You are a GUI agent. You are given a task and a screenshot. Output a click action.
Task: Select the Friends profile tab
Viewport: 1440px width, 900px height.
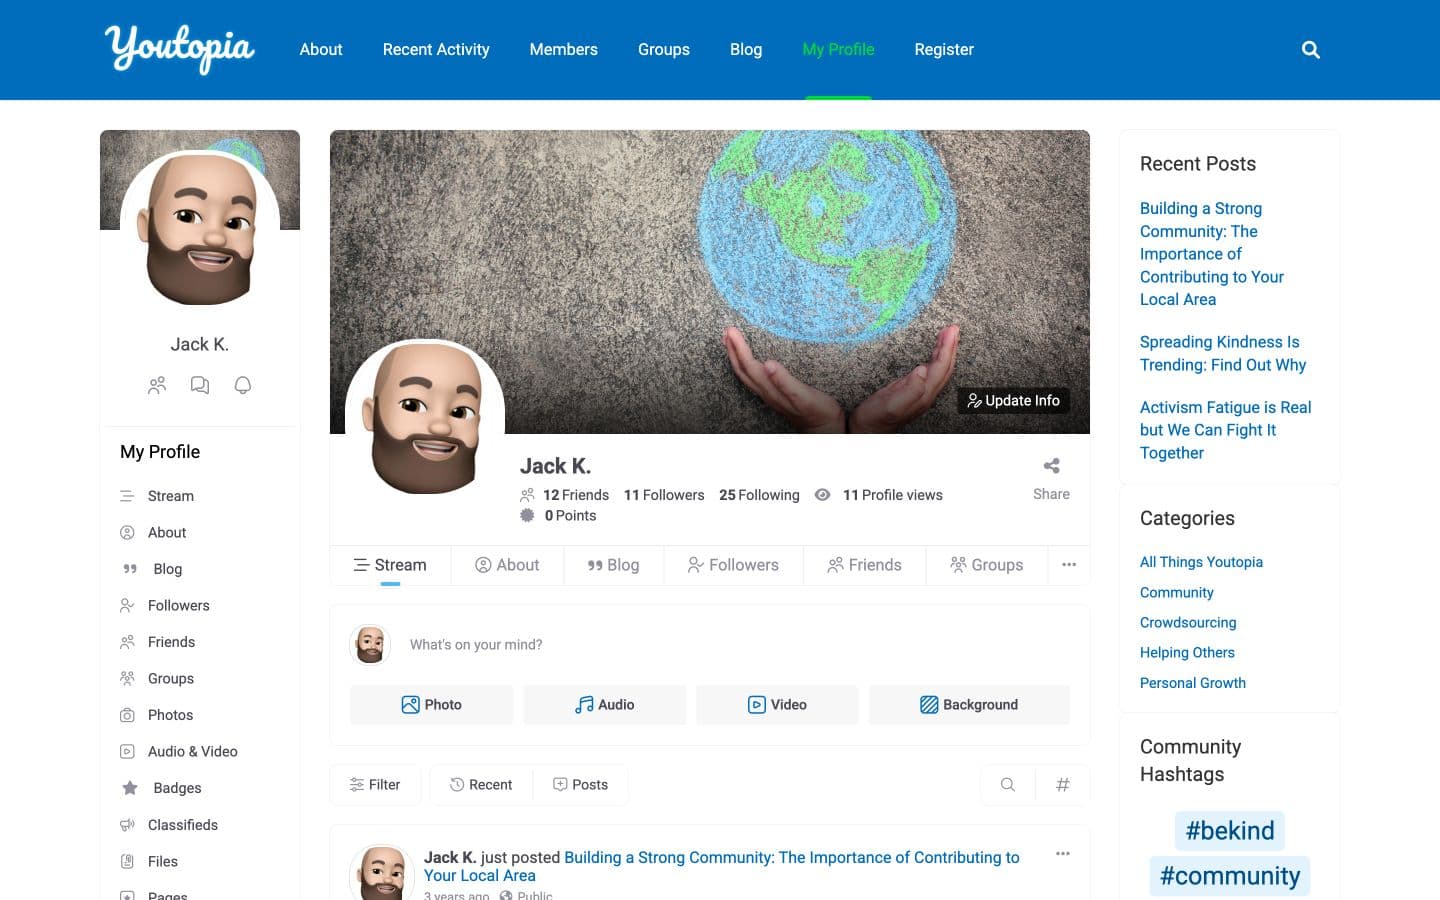[865, 565]
